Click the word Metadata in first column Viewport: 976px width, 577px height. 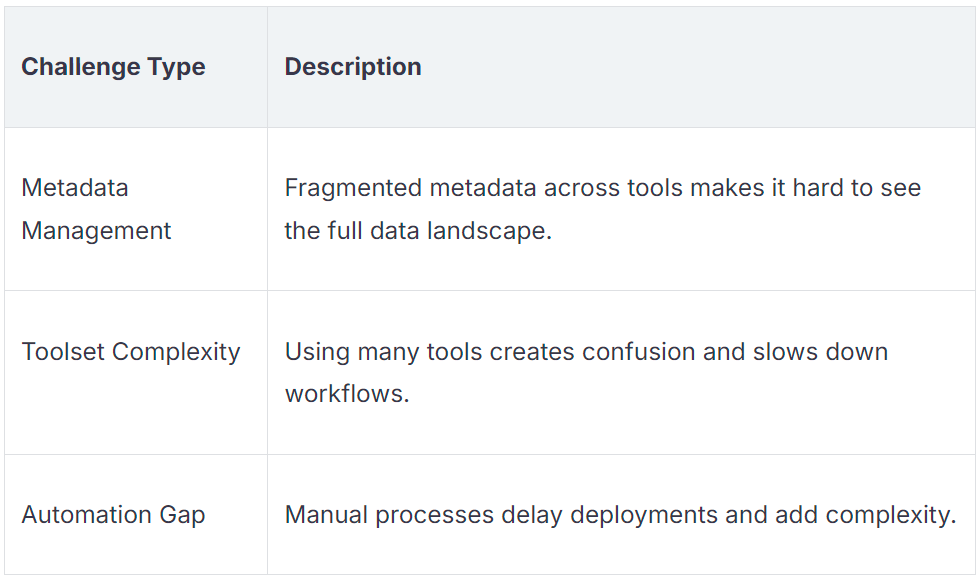pyautogui.click(x=75, y=188)
